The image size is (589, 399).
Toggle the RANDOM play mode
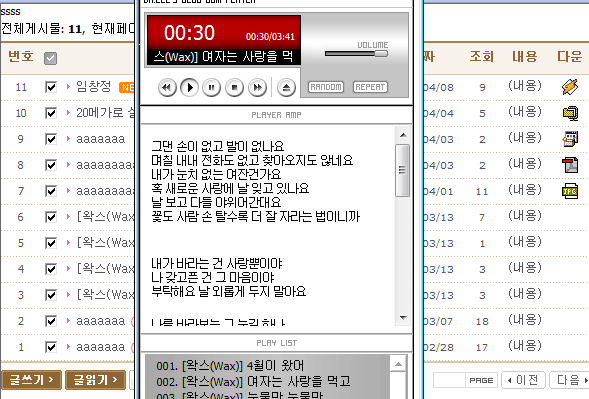326,87
